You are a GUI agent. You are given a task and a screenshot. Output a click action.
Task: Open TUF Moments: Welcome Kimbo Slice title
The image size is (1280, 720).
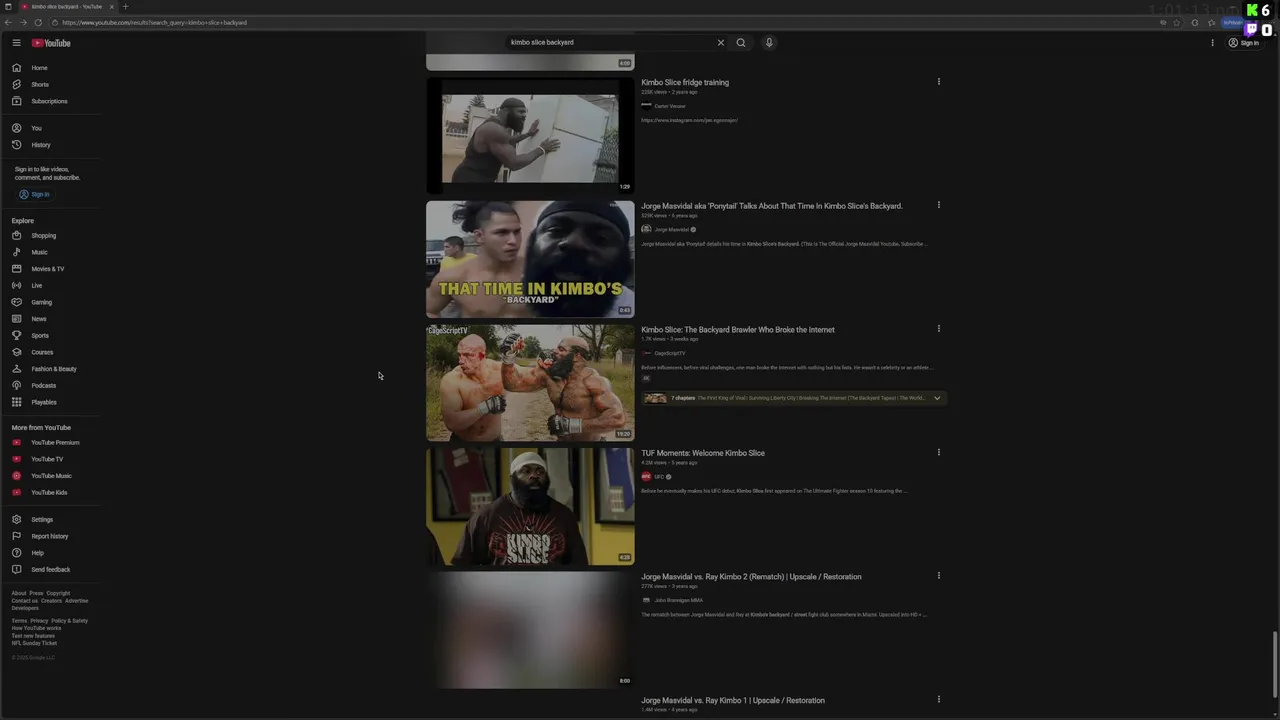703,453
